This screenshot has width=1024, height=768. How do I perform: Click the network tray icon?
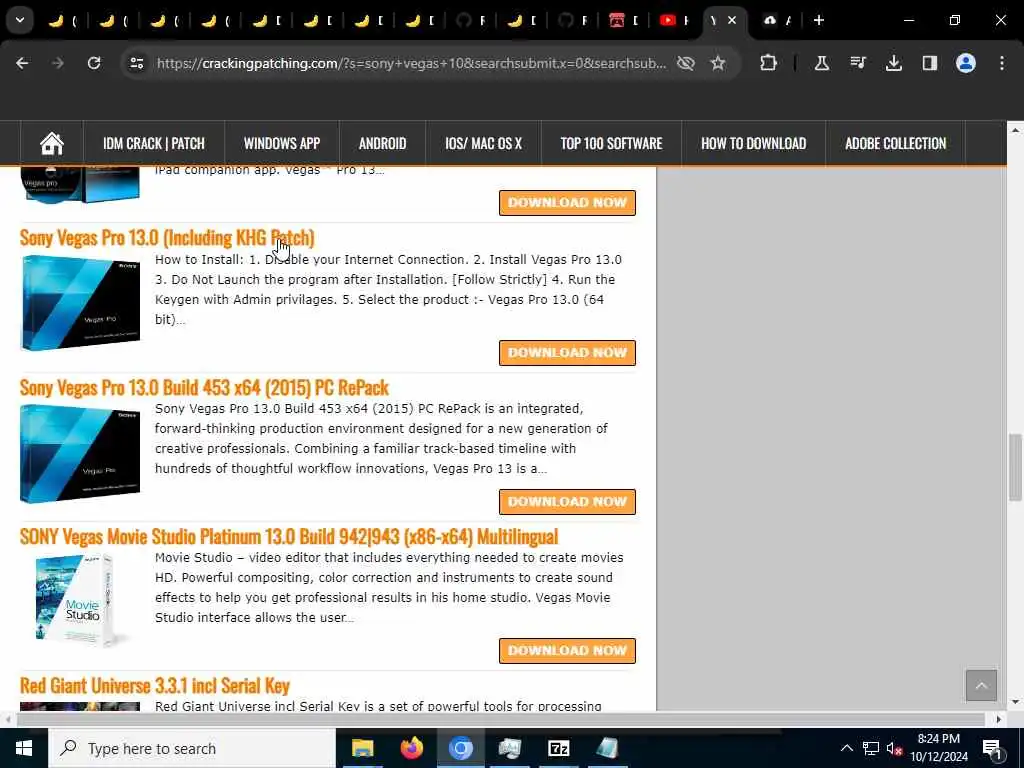(871, 748)
